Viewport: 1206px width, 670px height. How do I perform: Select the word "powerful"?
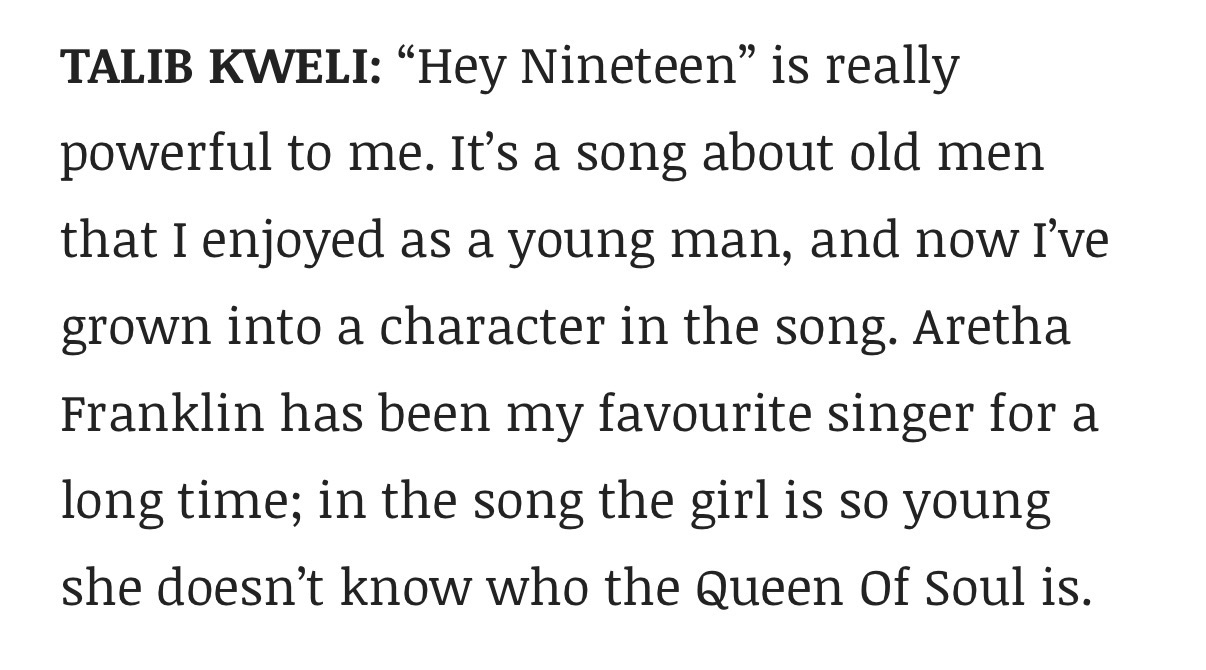point(159,156)
